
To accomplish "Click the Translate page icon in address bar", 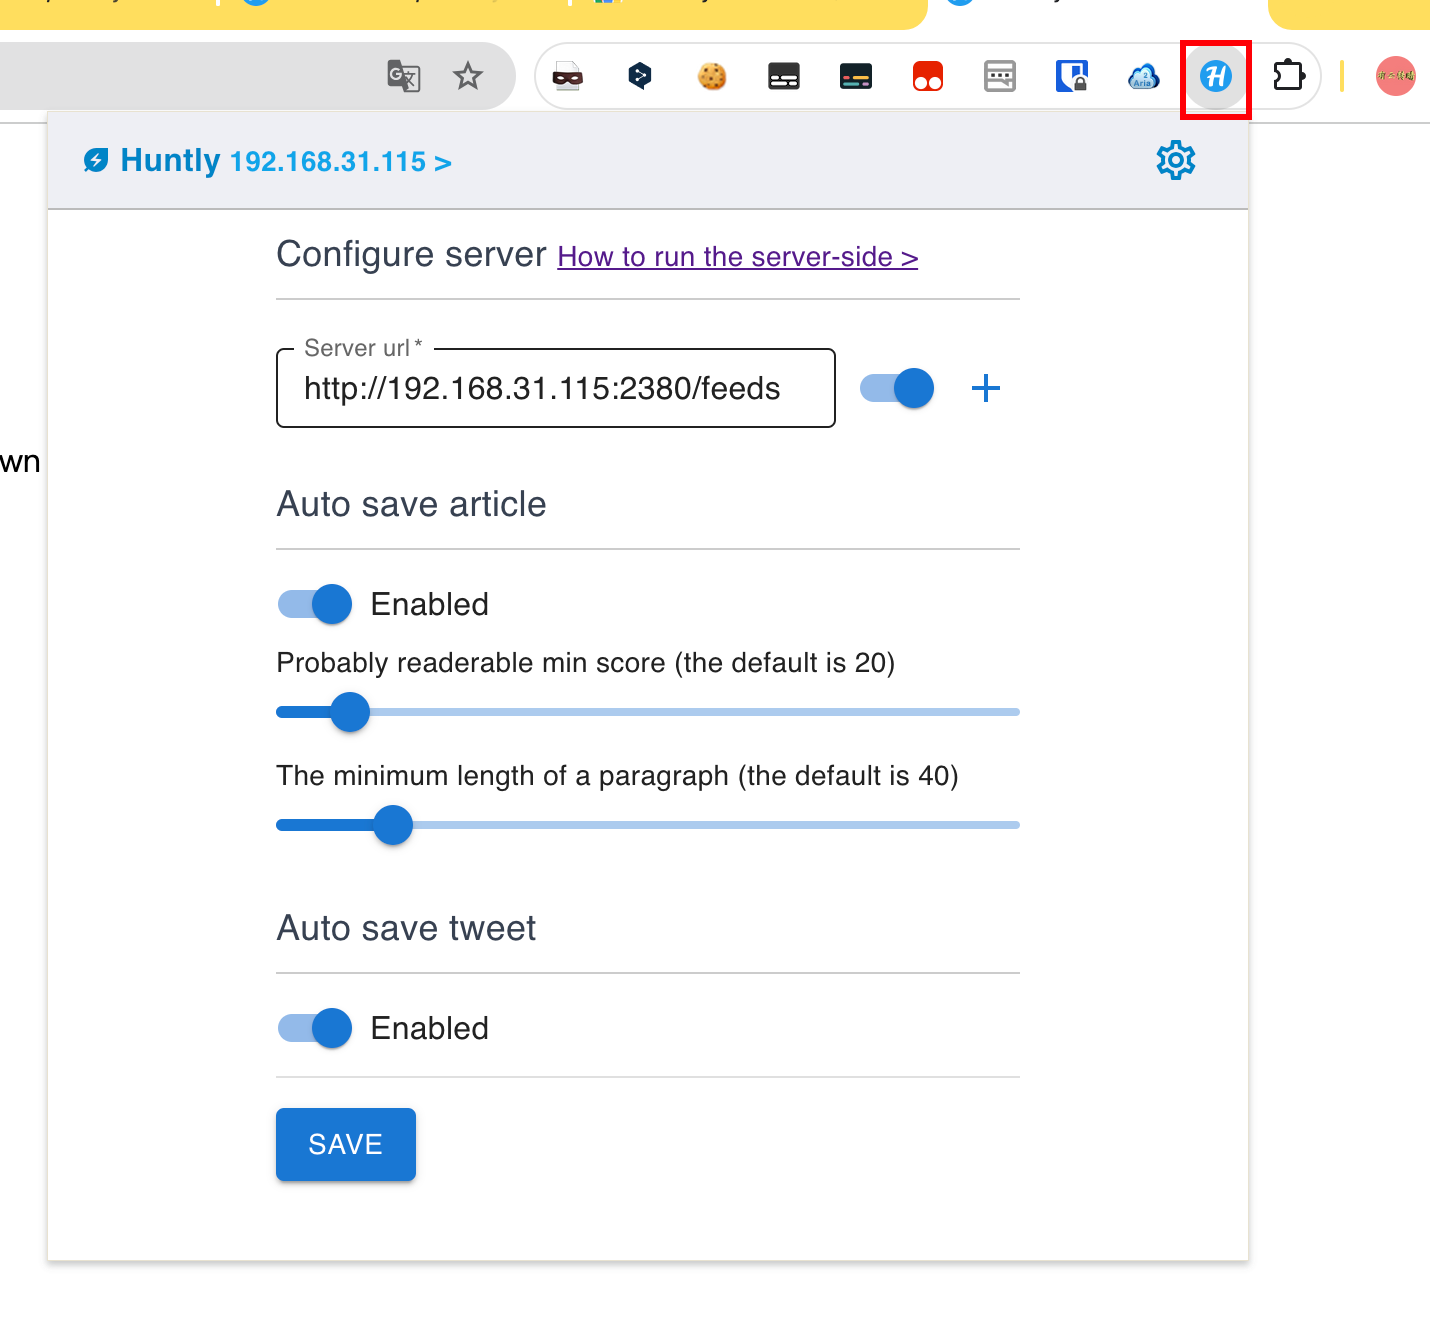I will point(403,76).
